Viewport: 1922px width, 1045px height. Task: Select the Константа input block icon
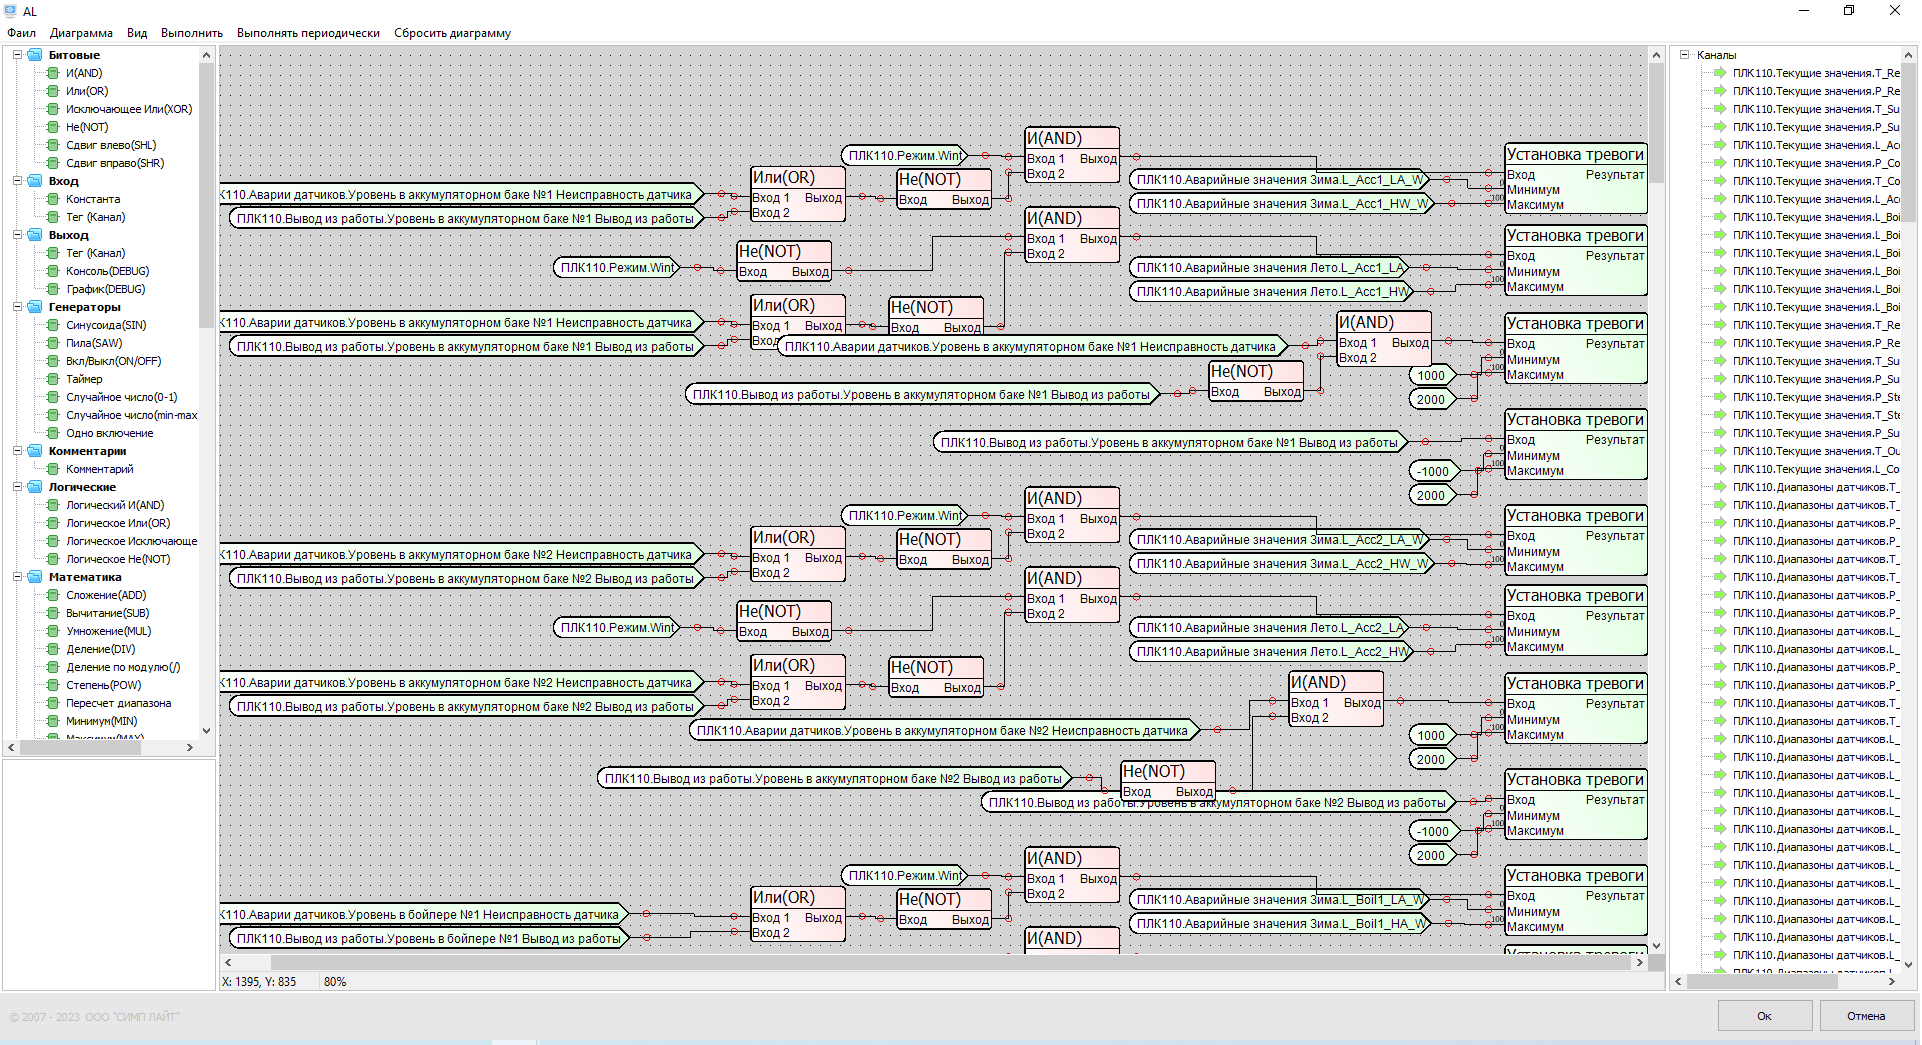[53, 199]
